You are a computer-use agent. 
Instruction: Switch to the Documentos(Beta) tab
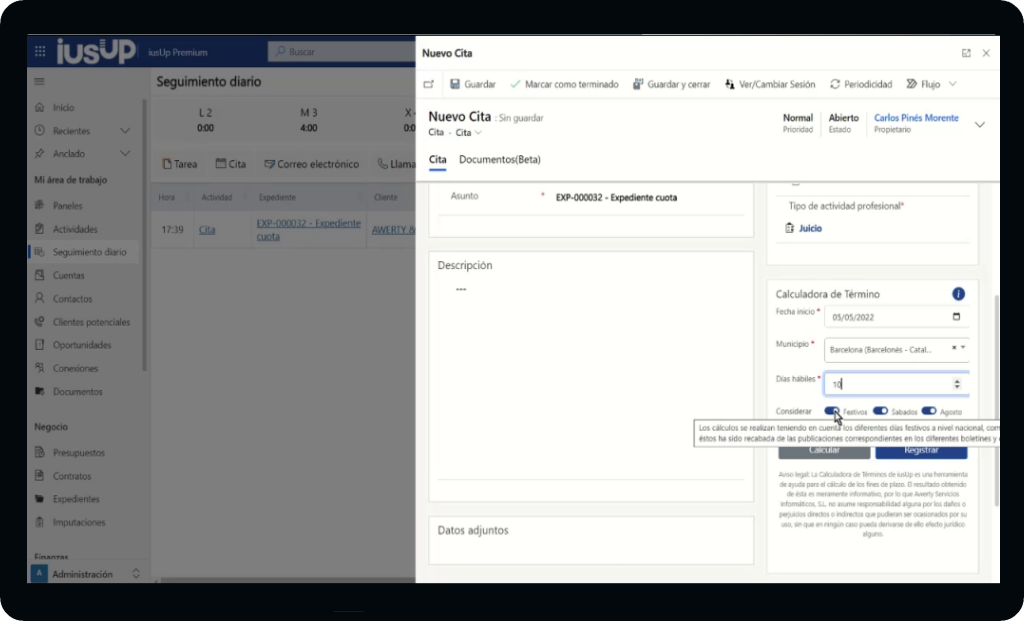tap(500, 160)
